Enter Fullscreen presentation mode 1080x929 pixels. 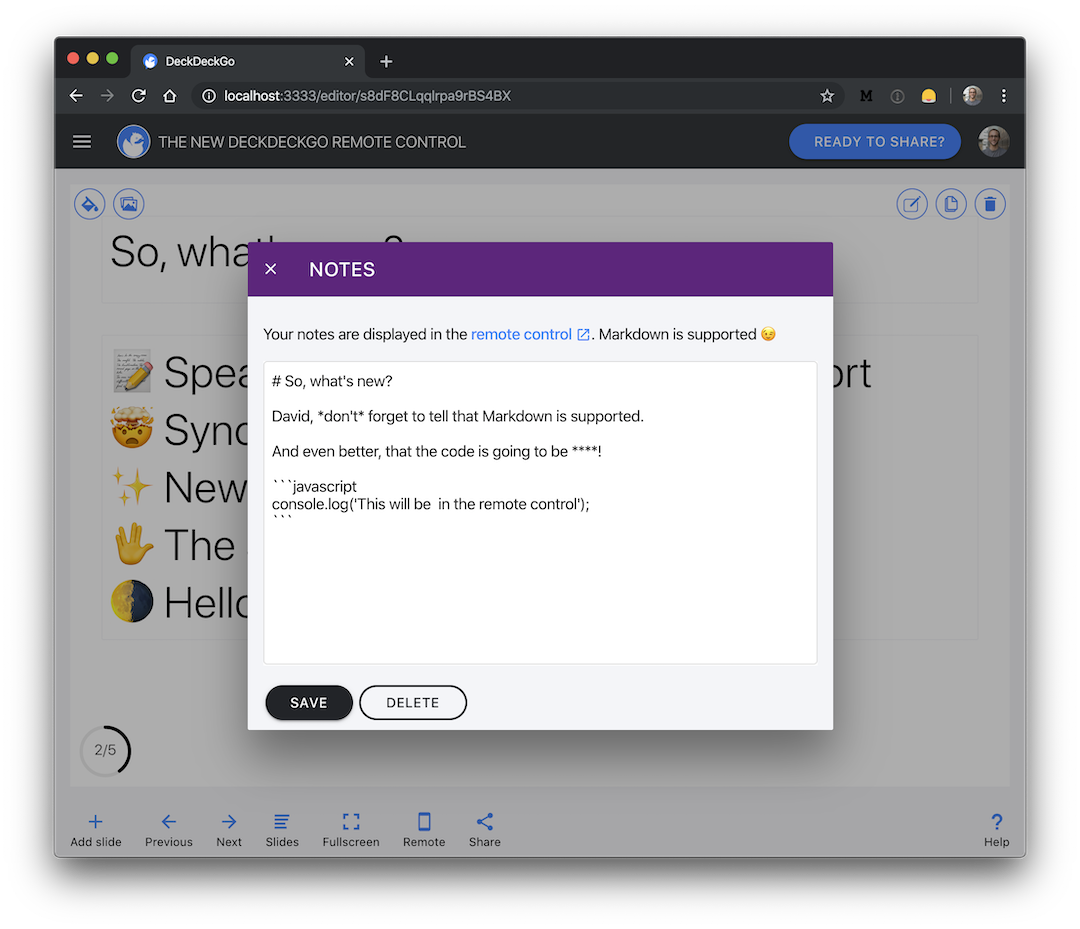(x=350, y=828)
